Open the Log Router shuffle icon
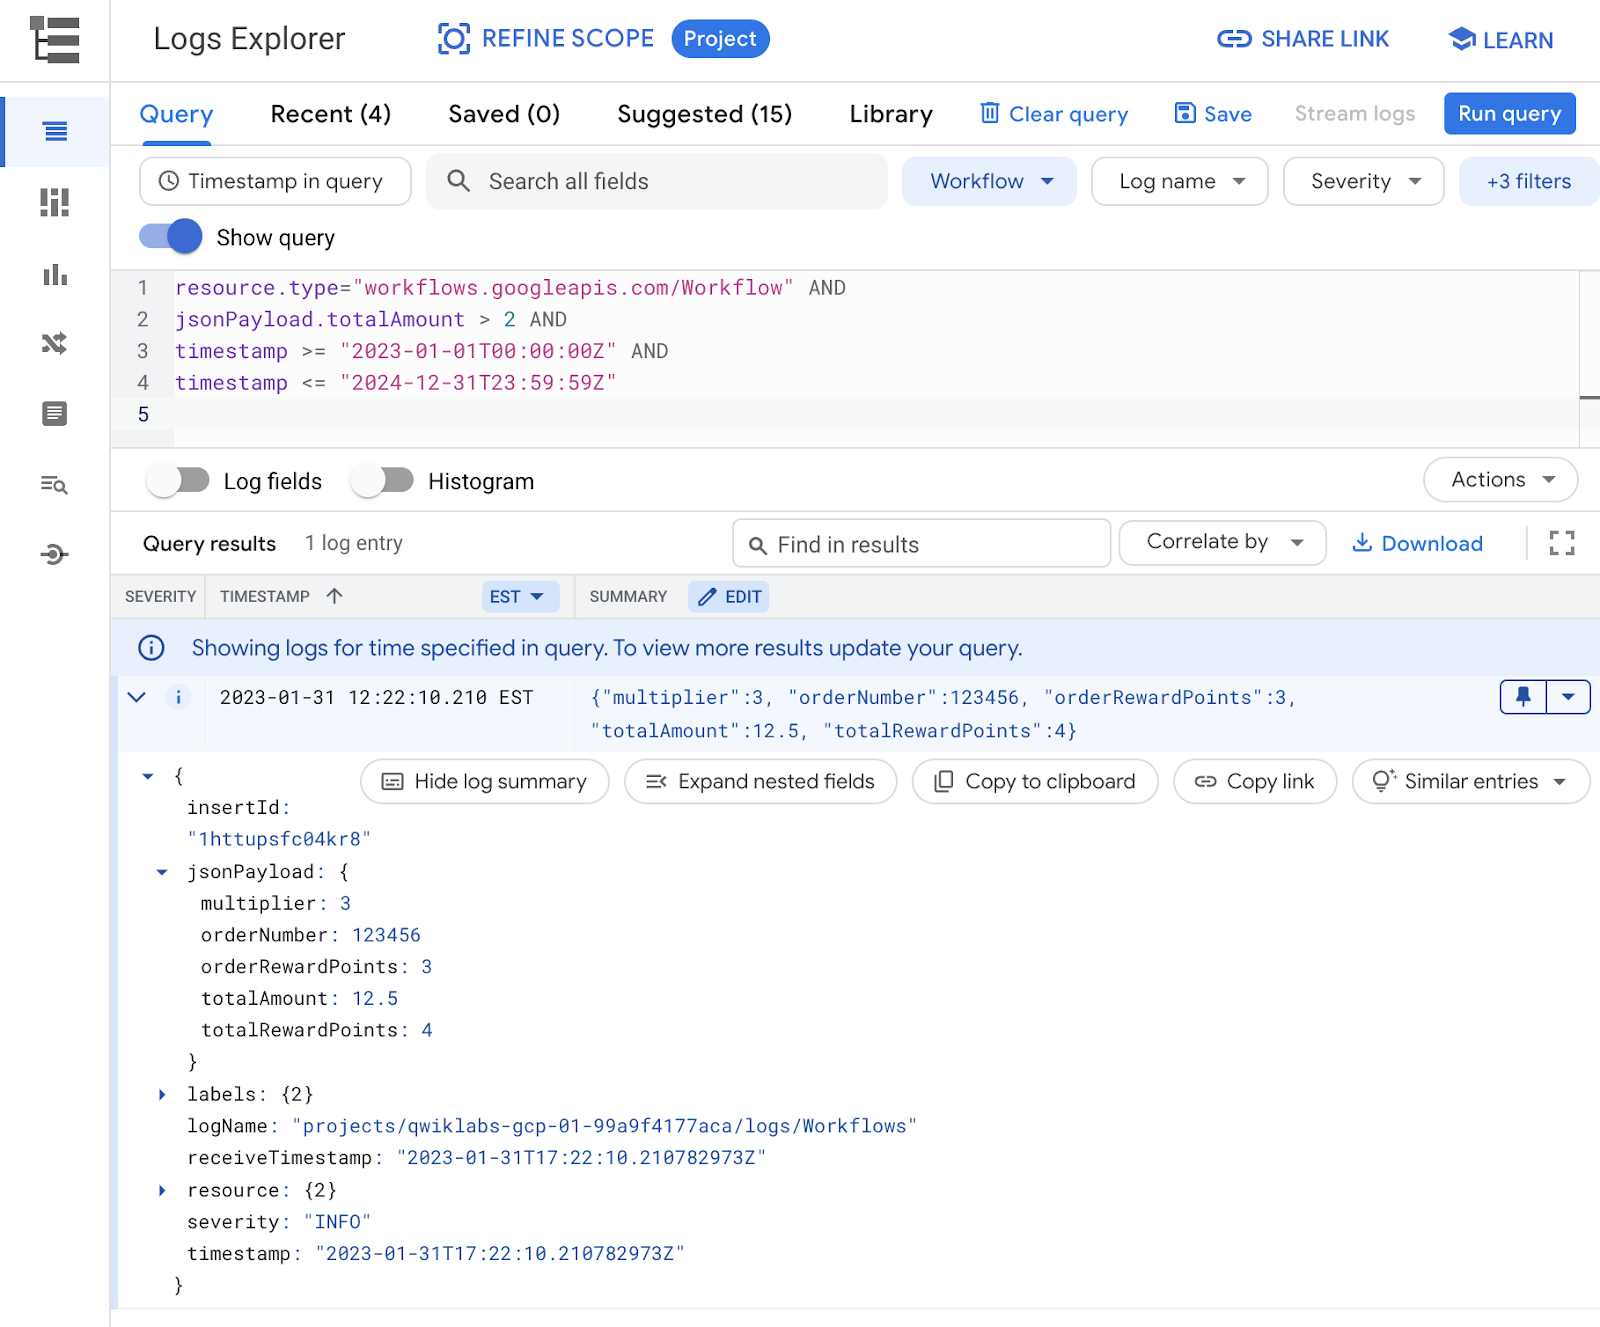The width and height of the screenshot is (1600, 1327). (55, 344)
